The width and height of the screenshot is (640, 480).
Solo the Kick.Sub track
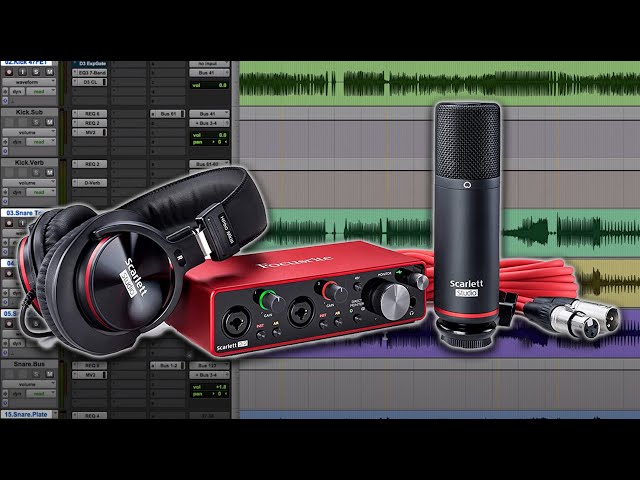36,122
